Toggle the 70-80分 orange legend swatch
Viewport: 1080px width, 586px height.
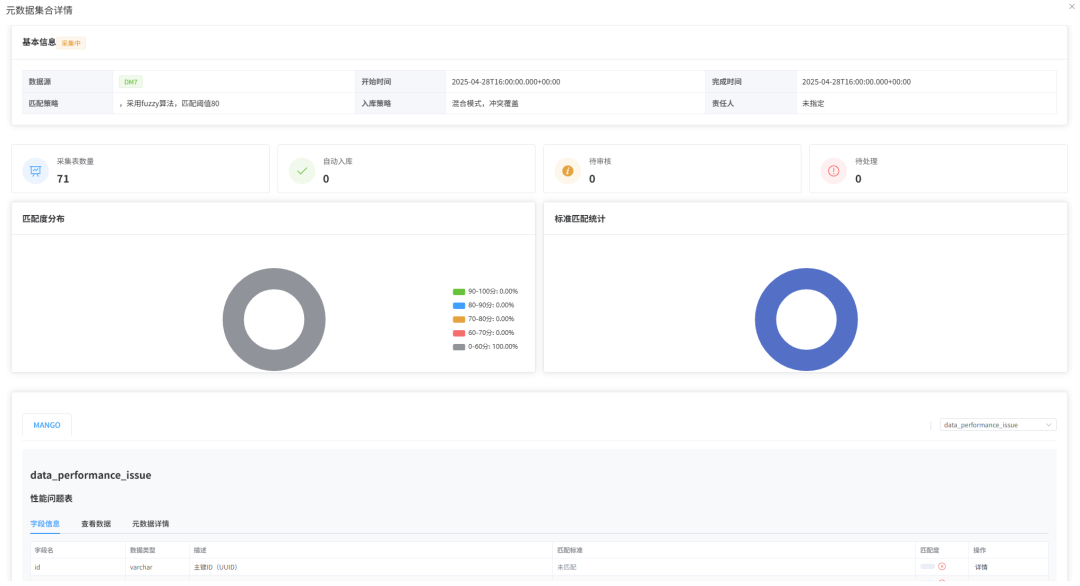pos(459,320)
